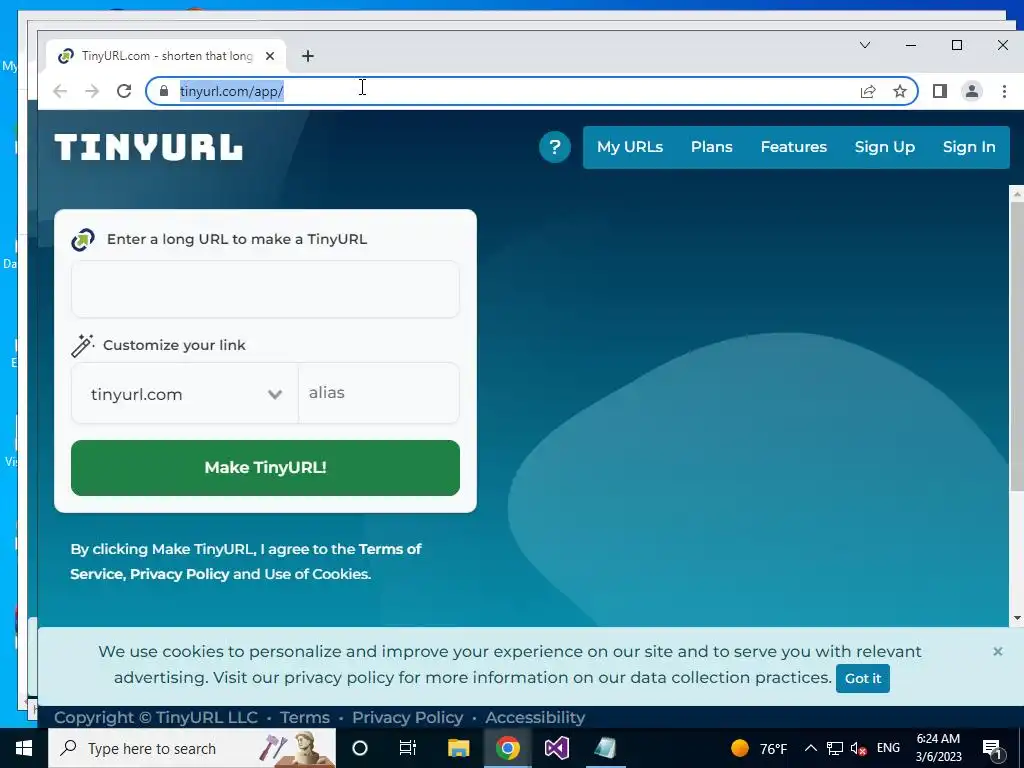Click the magic wand Customize icon
The image size is (1024, 768).
coord(83,345)
